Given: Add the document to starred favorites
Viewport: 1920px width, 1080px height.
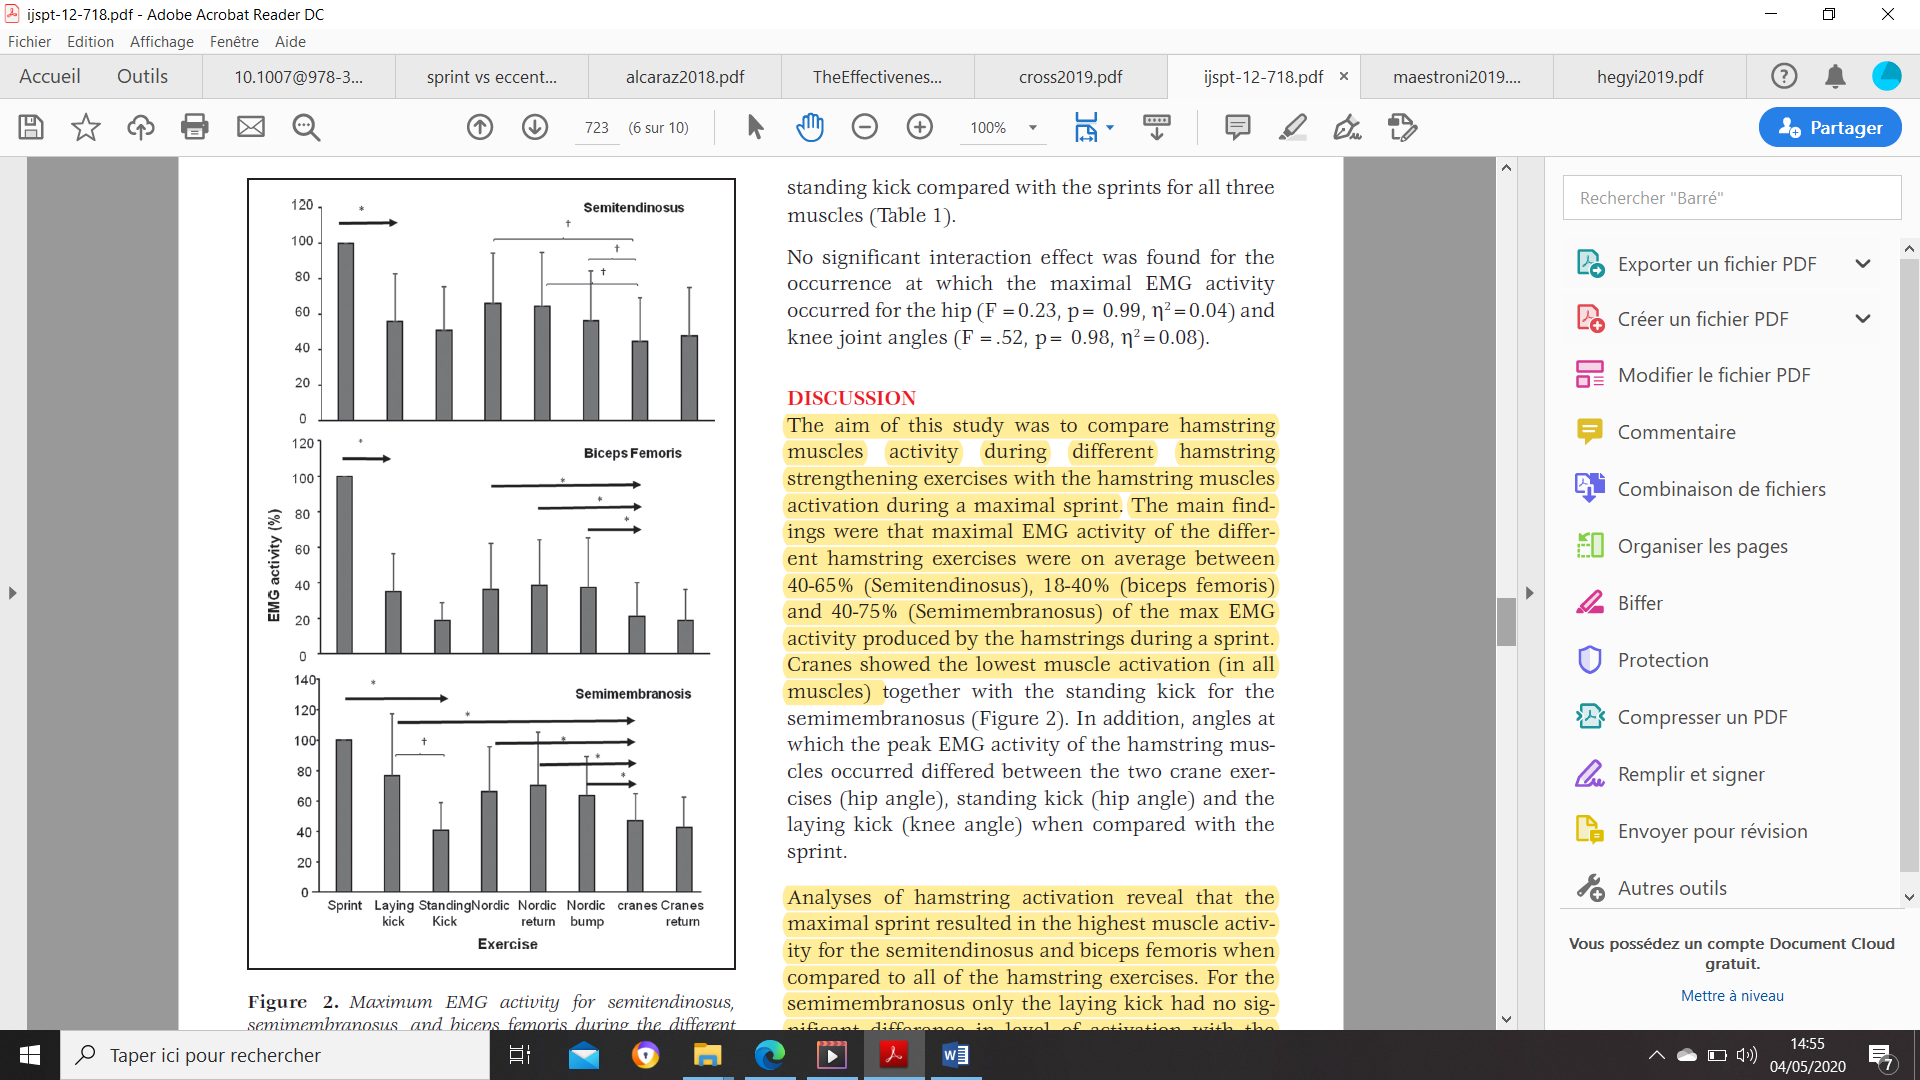Looking at the screenshot, I should click(86, 127).
